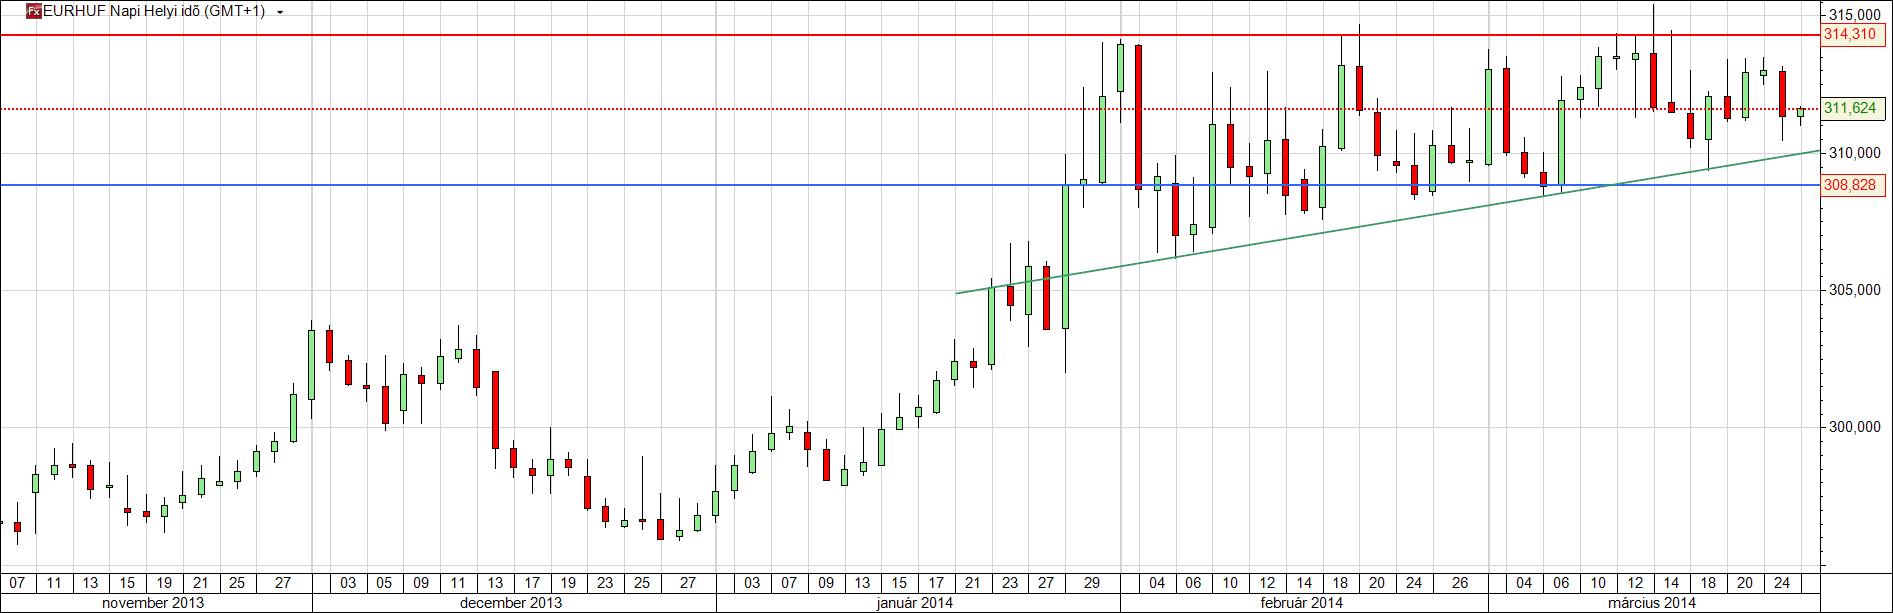Screen dimensions: 1893x613
Task: Click the 'február 2014' month label
Action: point(1300,603)
